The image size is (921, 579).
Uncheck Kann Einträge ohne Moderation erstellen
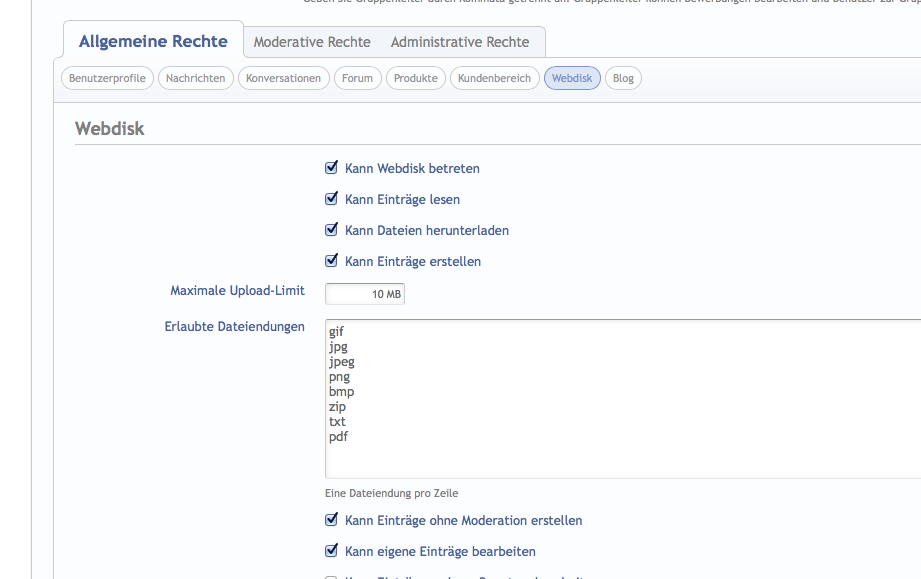point(332,520)
